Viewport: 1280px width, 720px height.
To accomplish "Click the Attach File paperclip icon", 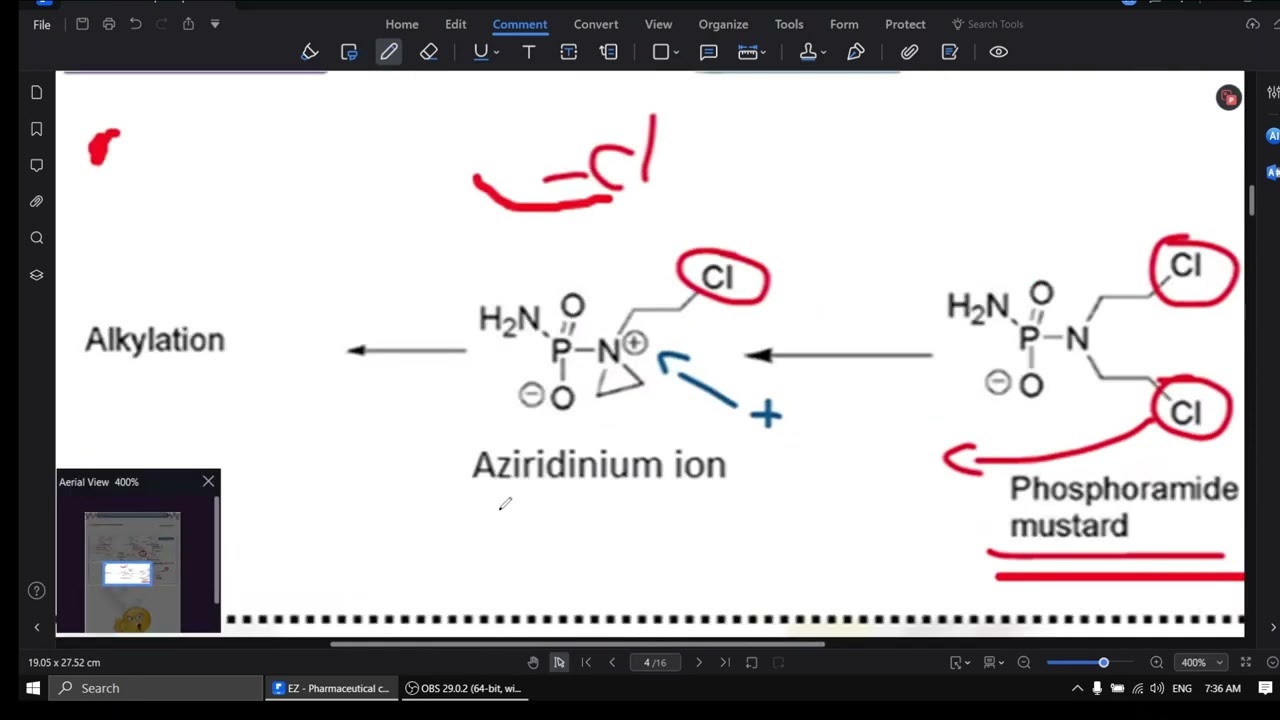I will click(x=909, y=52).
